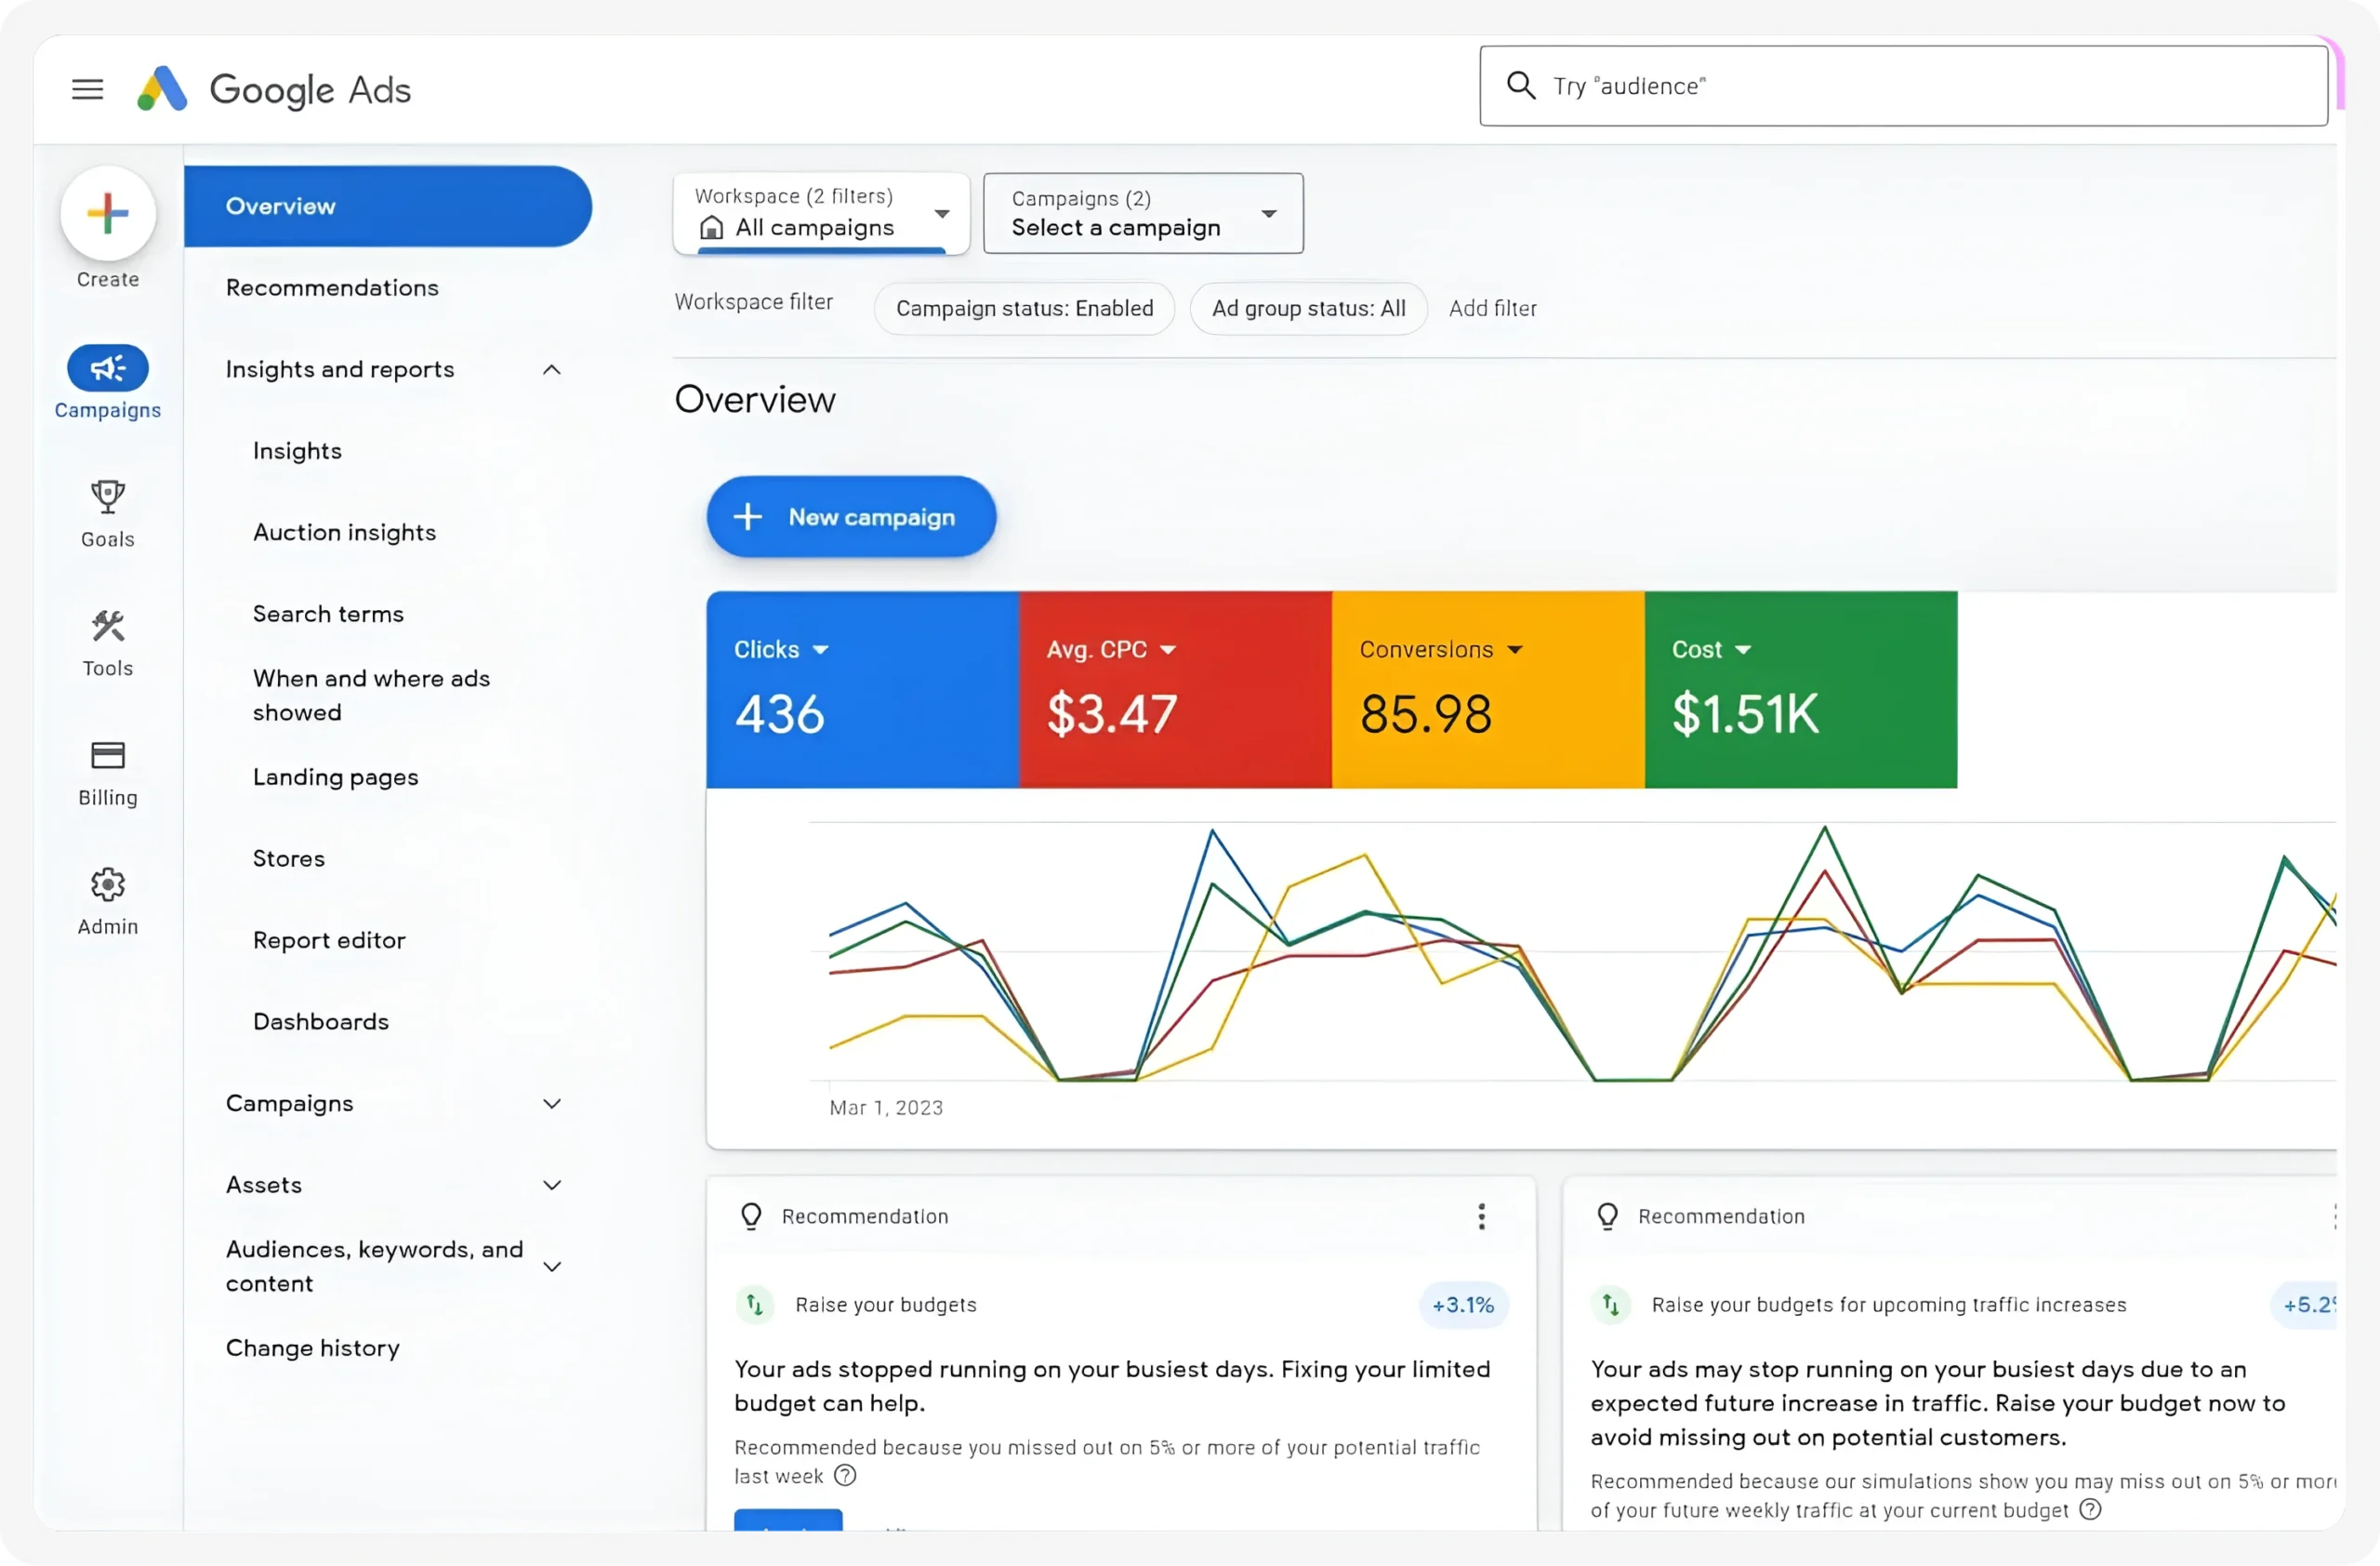
Task: Expand the Campaigns sidebar section
Action: point(551,1103)
